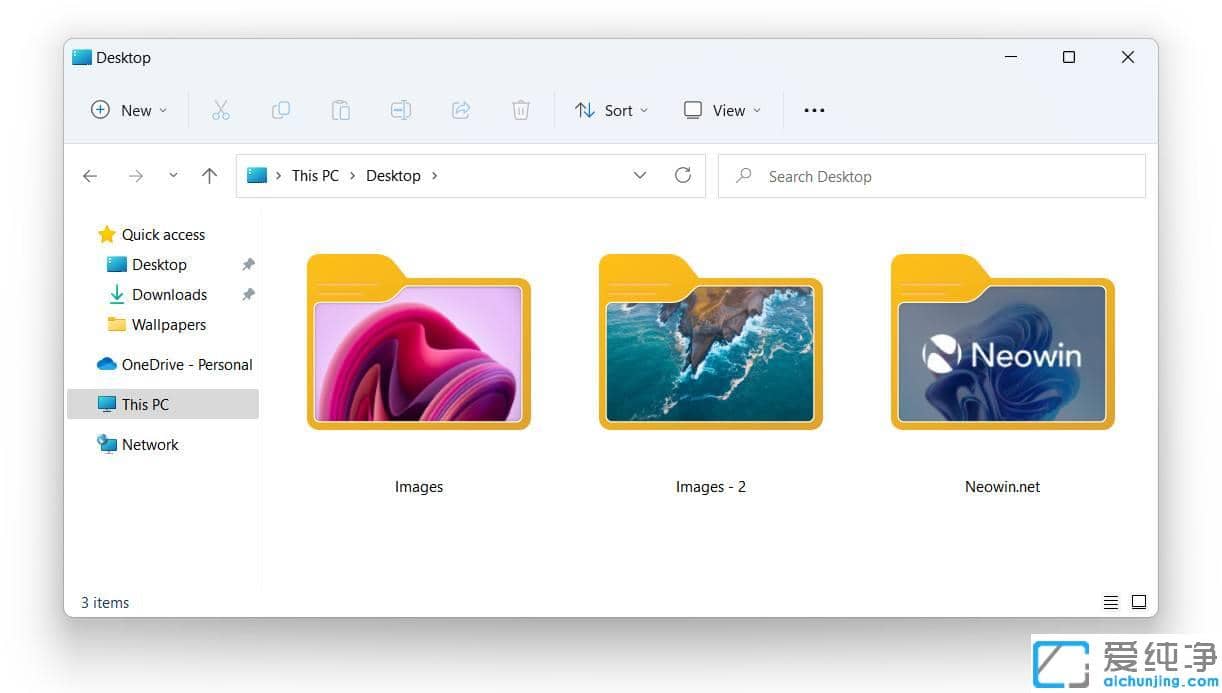Open the New item dropdown
Screen dimensions: 1222x693
tap(129, 110)
